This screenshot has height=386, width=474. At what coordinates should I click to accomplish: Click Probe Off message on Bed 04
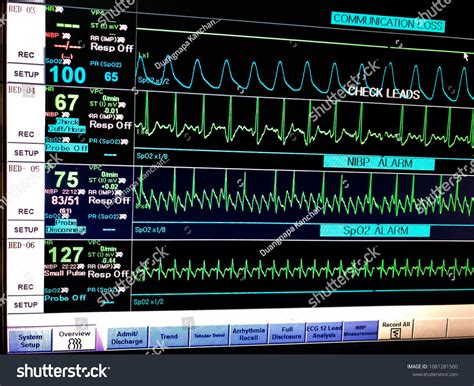(x=66, y=148)
